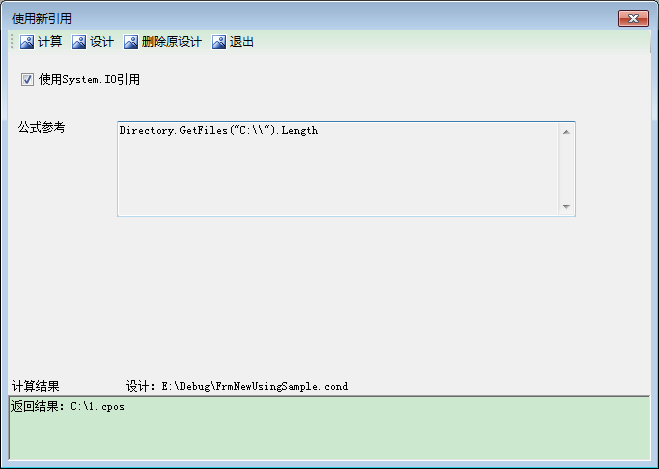Click the 退出 toolbar icon

coord(219,42)
